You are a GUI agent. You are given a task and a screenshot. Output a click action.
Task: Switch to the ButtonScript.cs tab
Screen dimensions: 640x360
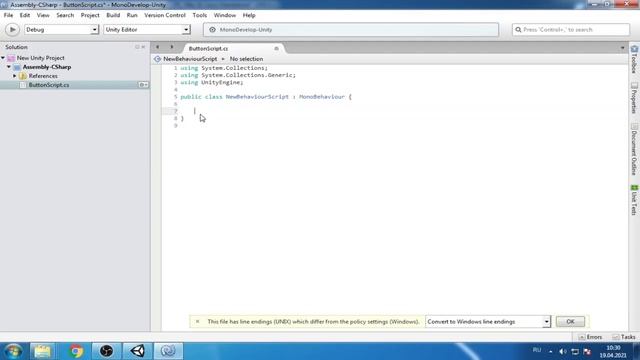[208, 49]
